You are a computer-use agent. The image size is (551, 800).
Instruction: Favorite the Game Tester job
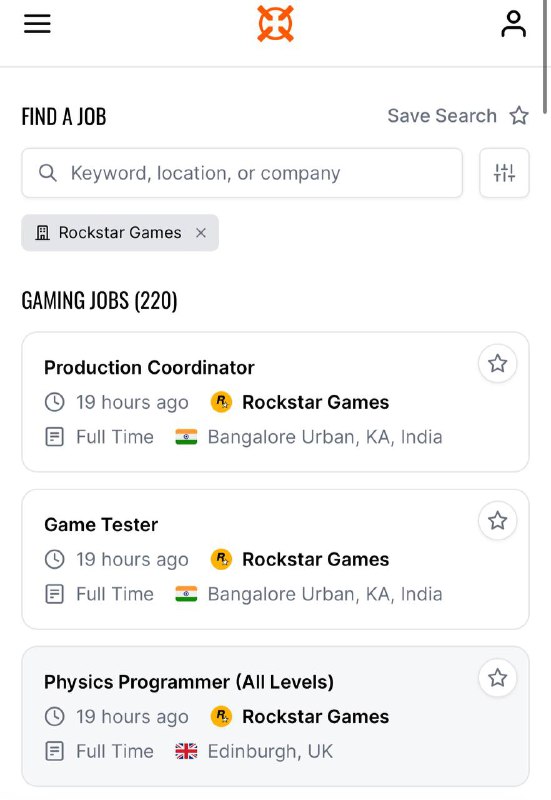pyautogui.click(x=497, y=521)
